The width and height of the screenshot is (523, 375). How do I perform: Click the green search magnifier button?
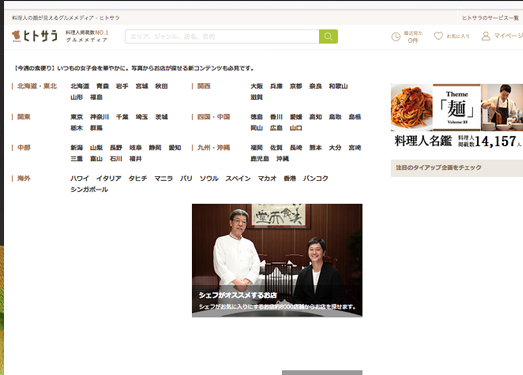click(328, 36)
